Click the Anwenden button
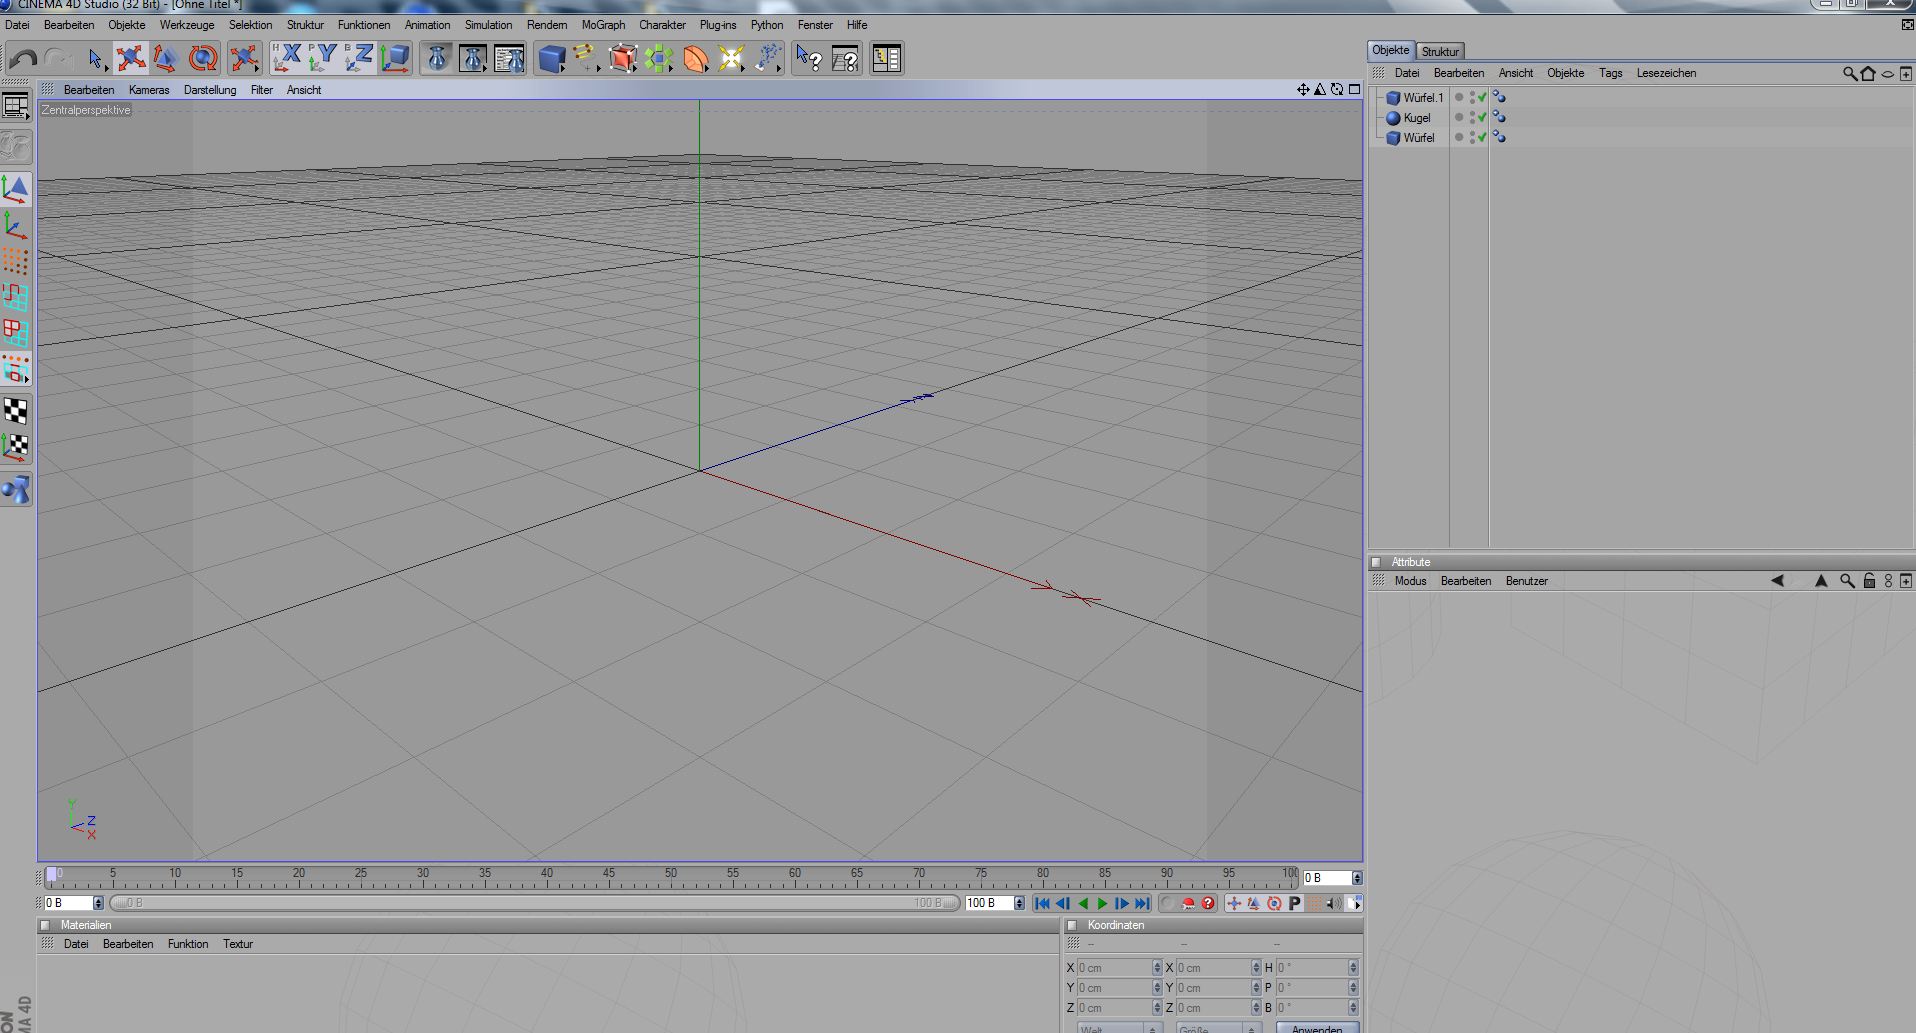This screenshot has width=1916, height=1033. 1316,1028
